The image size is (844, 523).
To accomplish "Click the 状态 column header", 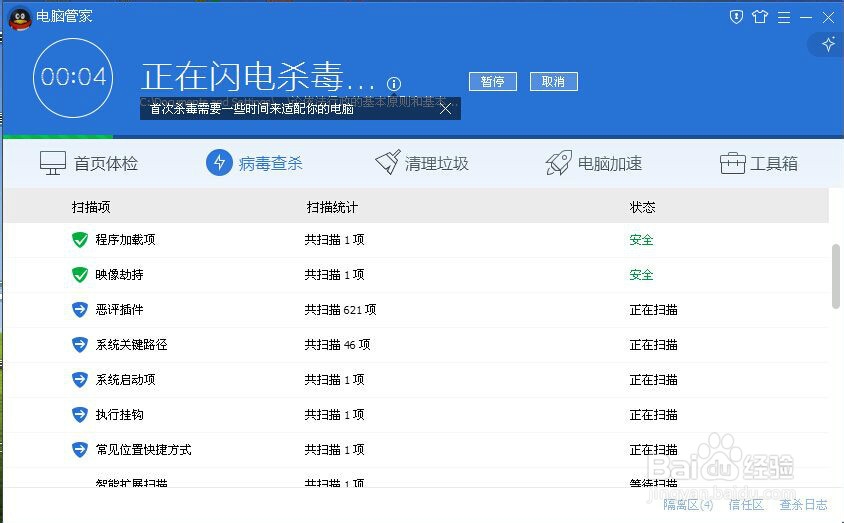I will [x=642, y=207].
